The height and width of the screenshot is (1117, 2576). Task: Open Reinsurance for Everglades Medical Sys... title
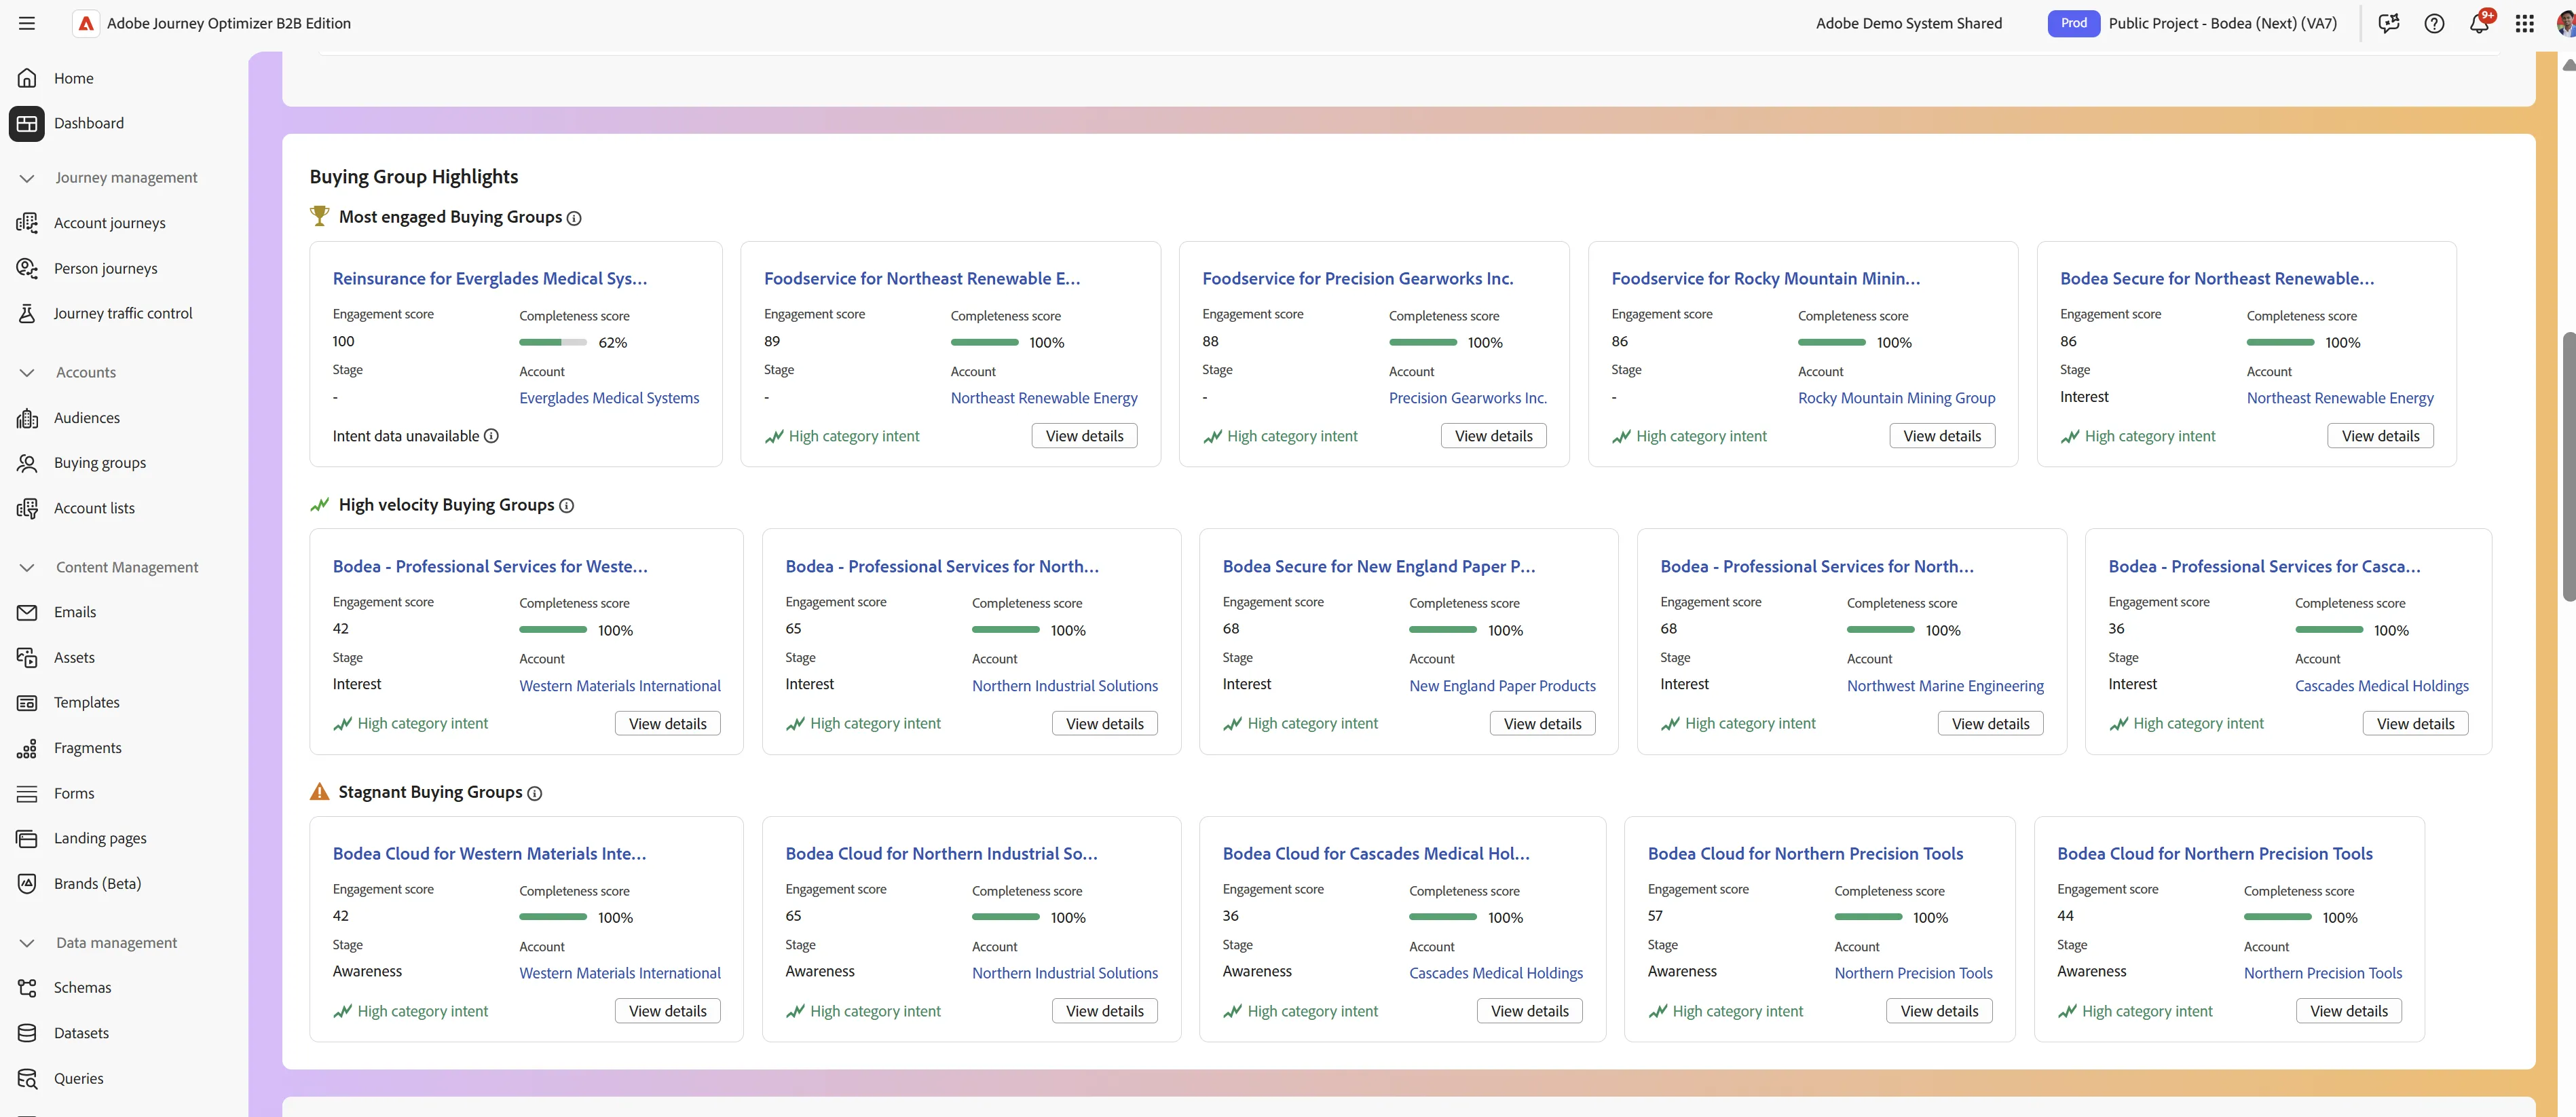pos(490,279)
